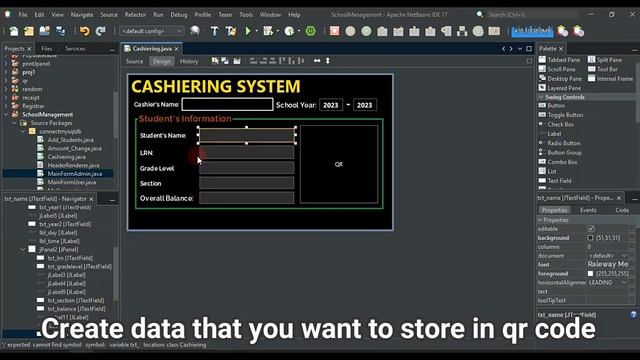Pick Radio Button from Palette
Image resolution: width=640 pixels, height=360 pixels.
click(559, 143)
